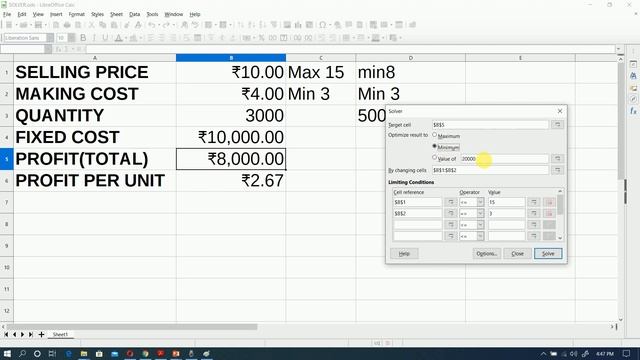
Task: Remove the $B$2 limiting condition
Action: click(x=549, y=213)
